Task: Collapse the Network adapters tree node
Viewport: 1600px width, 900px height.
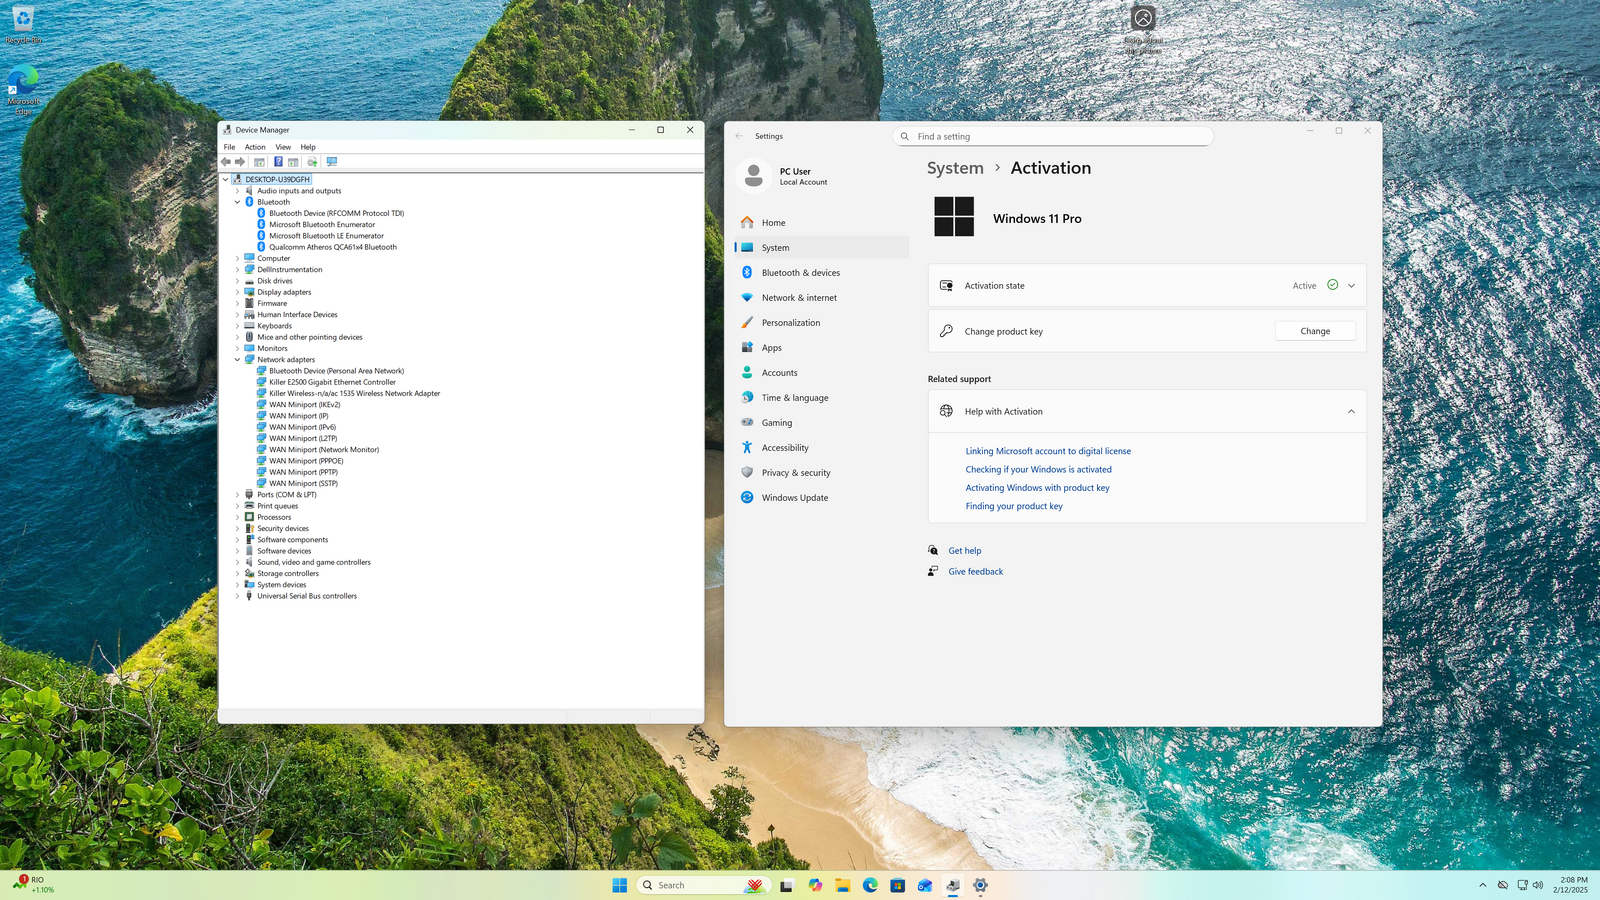Action: [x=238, y=360]
